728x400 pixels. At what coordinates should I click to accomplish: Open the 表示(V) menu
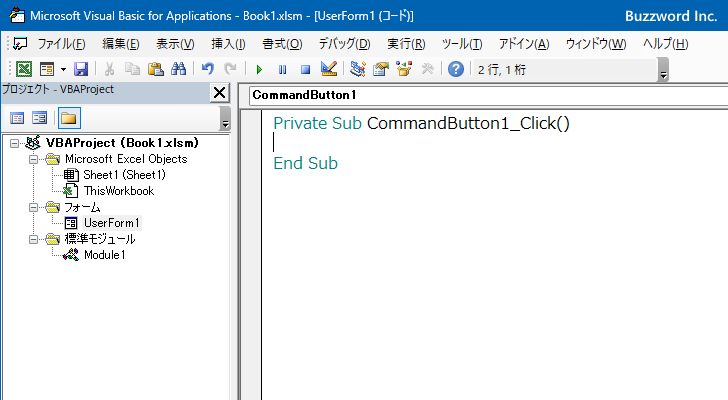click(175, 44)
